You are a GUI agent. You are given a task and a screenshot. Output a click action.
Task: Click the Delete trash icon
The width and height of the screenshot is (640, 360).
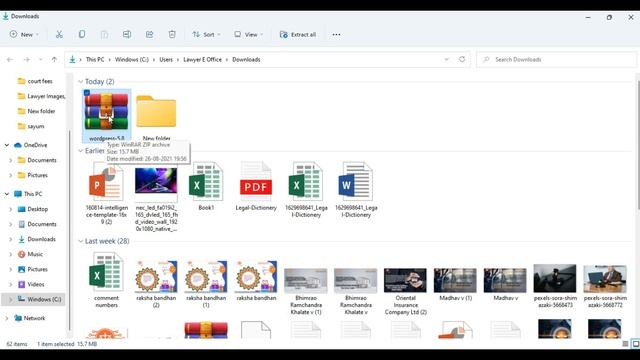(x=172, y=35)
